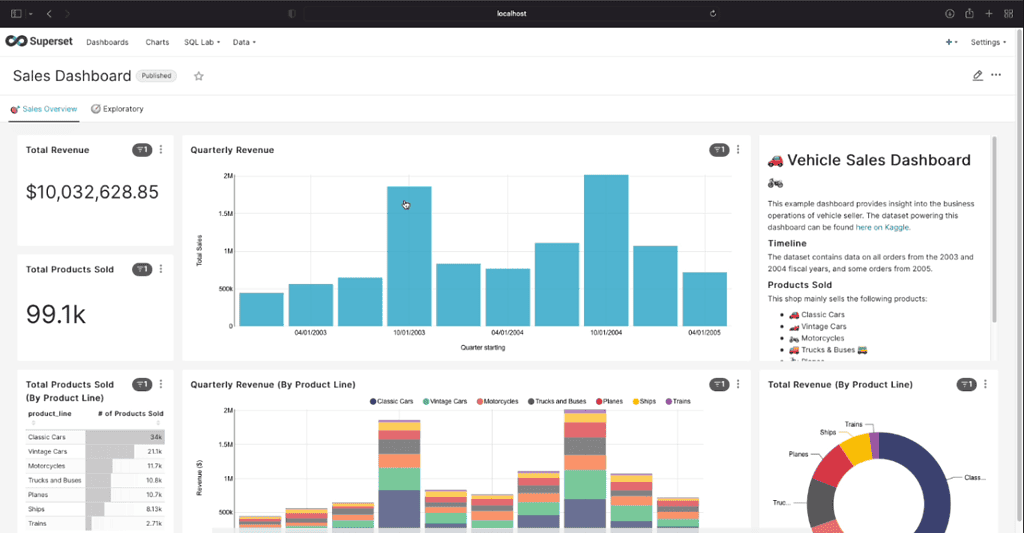Image resolution: width=1024 pixels, height=533 pixels.
Task: Open the plus new-item dropdown
Action: point(952,42)
